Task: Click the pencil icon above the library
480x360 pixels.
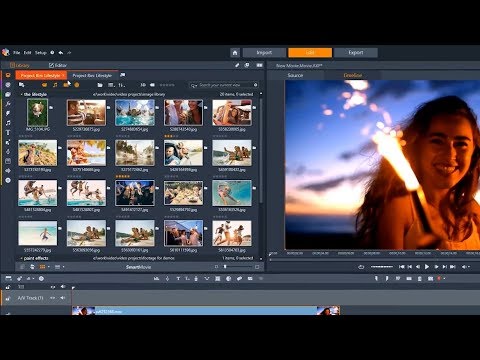Action: [237, 65]
